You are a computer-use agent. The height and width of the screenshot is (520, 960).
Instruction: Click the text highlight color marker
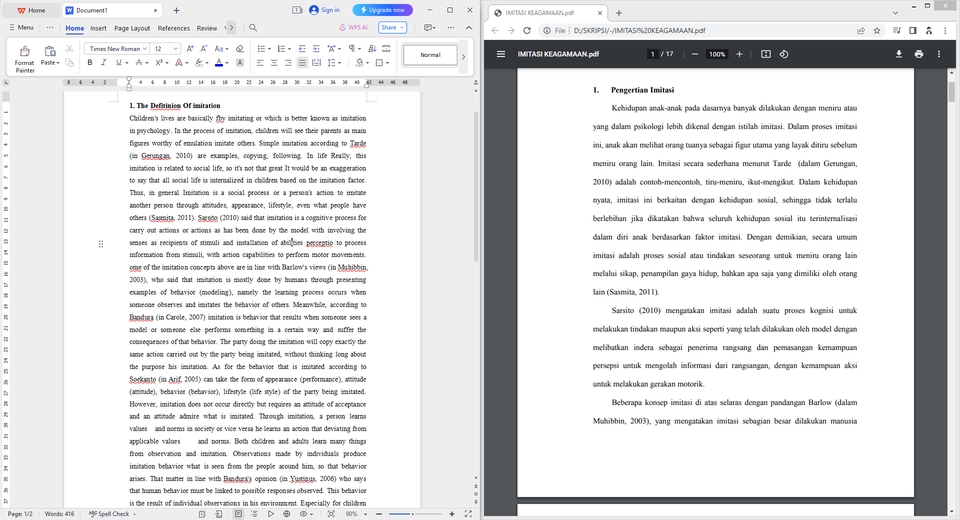click(x=198, y=62)
